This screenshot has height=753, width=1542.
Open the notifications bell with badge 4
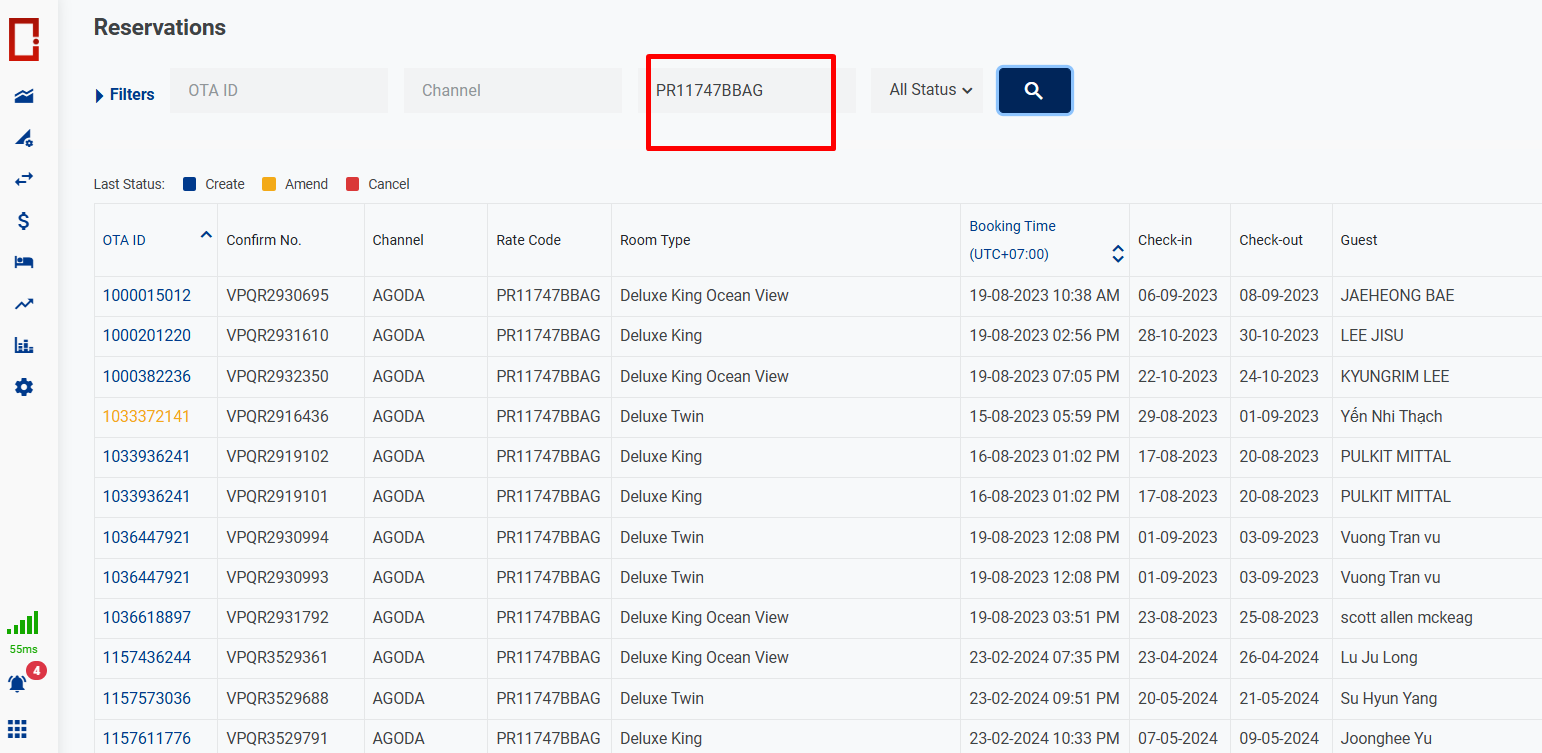[18, 684]
